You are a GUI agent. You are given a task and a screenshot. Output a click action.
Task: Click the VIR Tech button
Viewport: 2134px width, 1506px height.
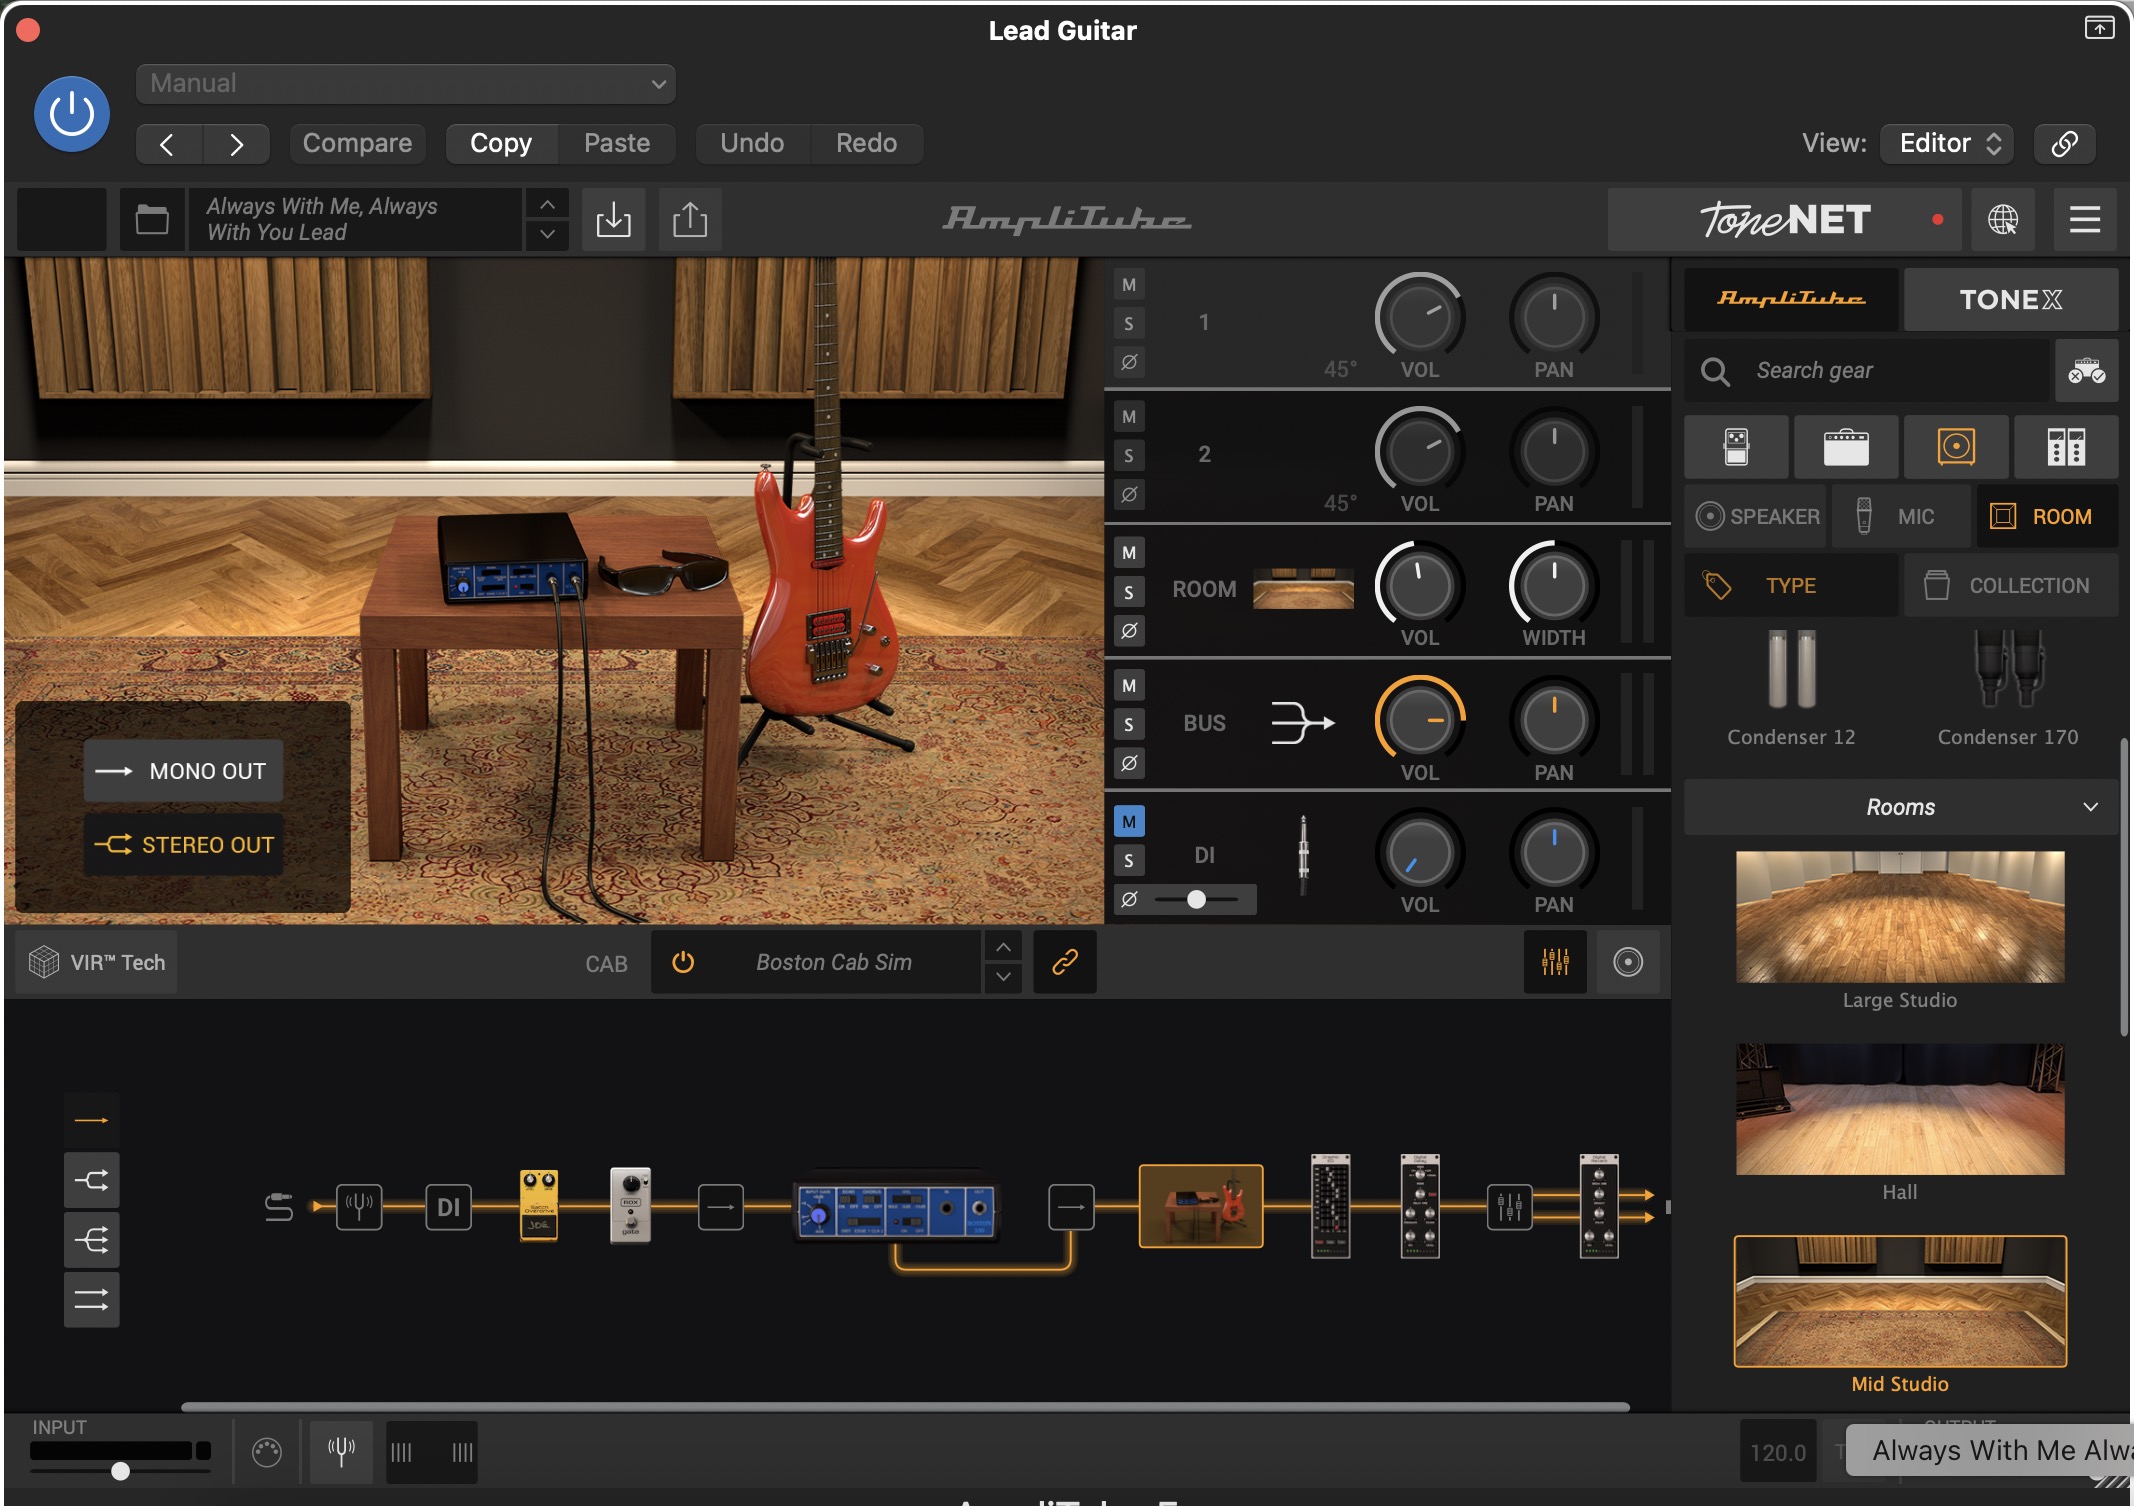tap(97, 962)
